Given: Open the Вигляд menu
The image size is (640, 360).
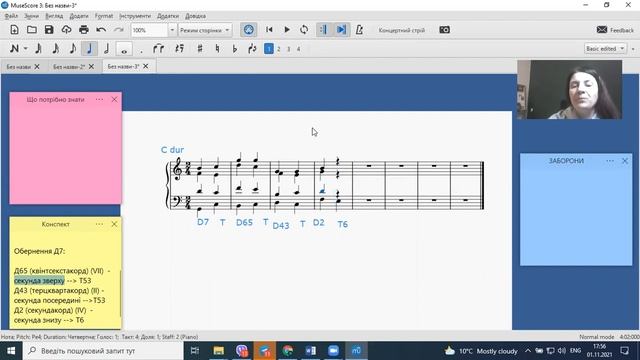Looking at the screenshot, I should (54, 16).
